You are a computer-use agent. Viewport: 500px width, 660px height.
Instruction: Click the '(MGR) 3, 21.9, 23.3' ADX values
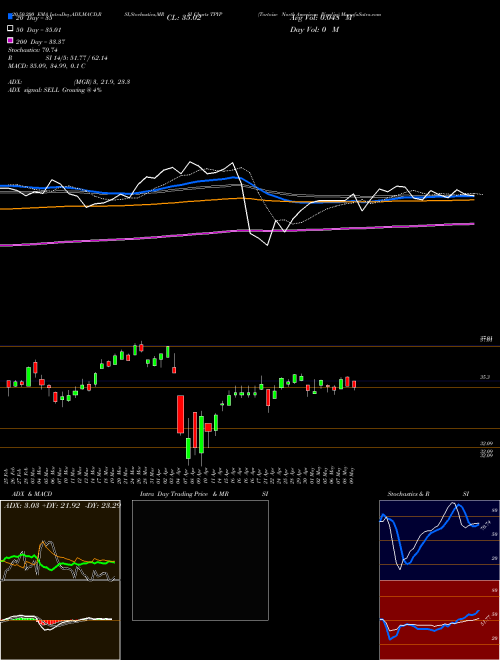point(101,82)
